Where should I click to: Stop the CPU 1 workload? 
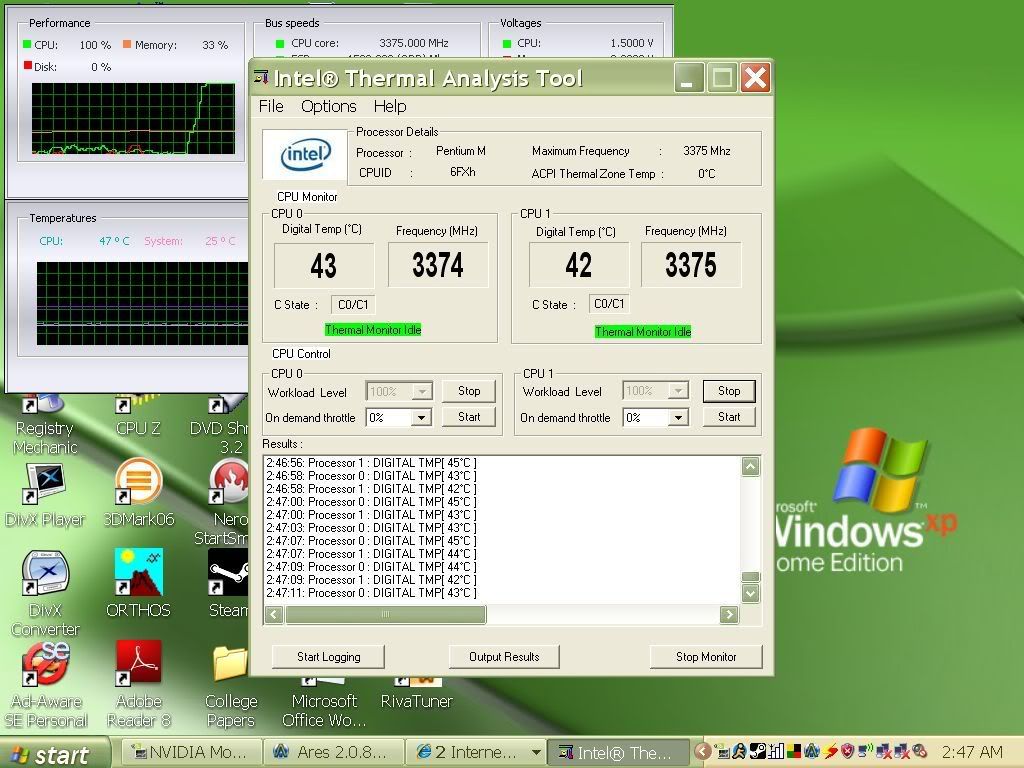click(x=729, y=391)
